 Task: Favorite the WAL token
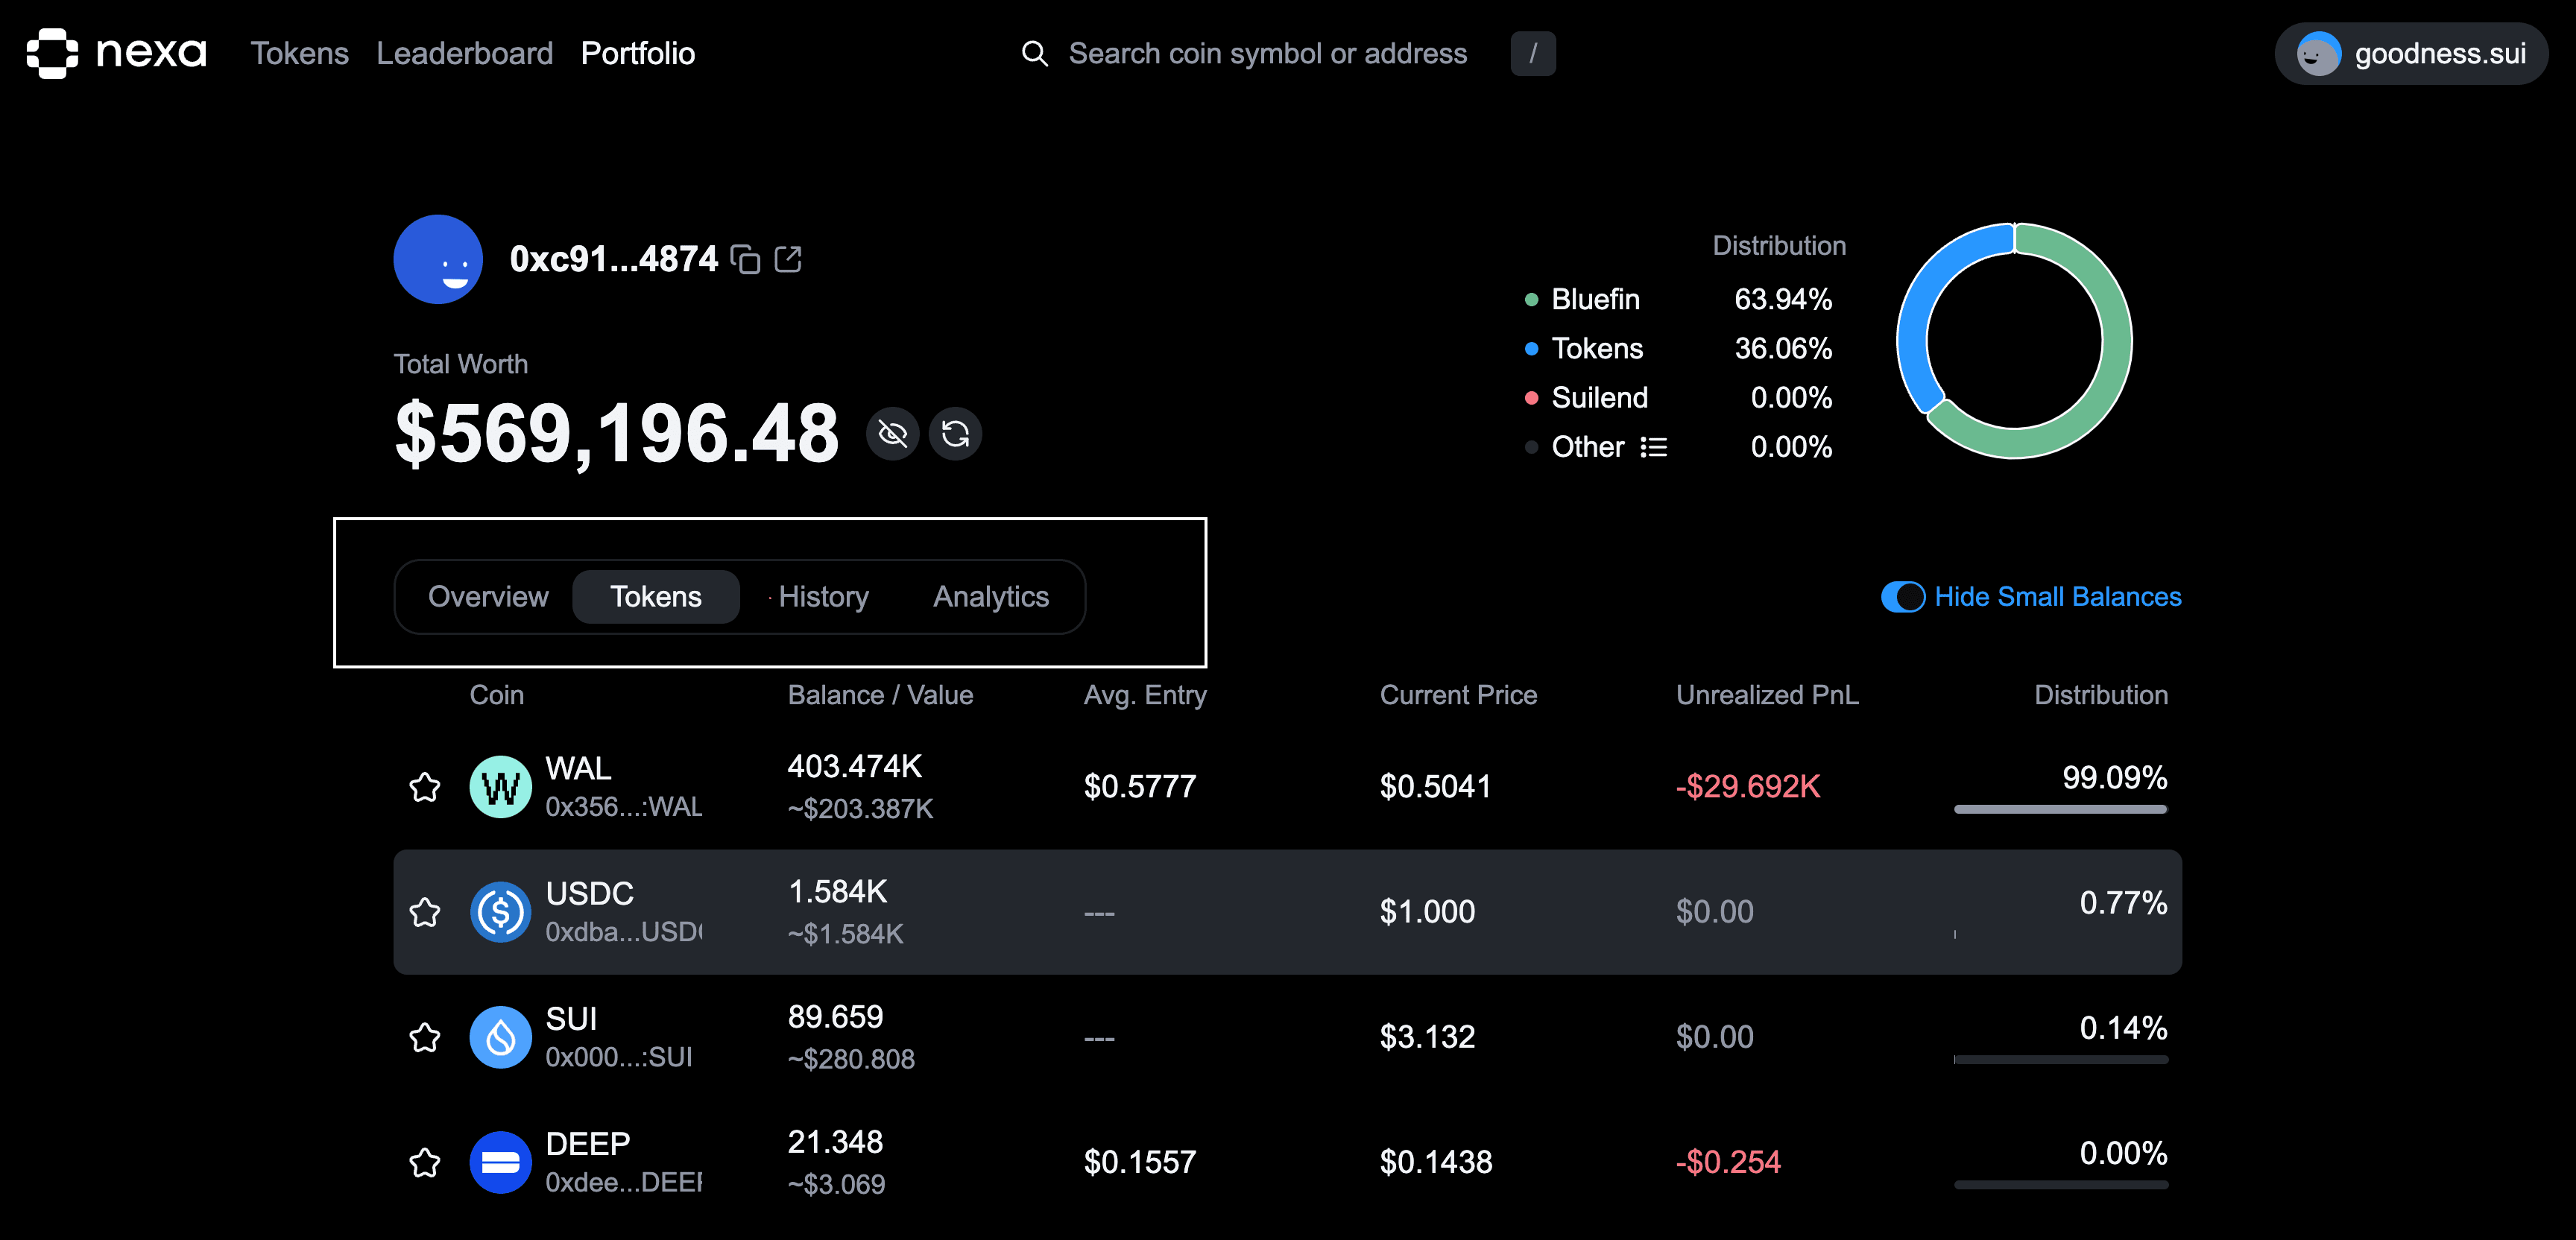click(425, 787)
